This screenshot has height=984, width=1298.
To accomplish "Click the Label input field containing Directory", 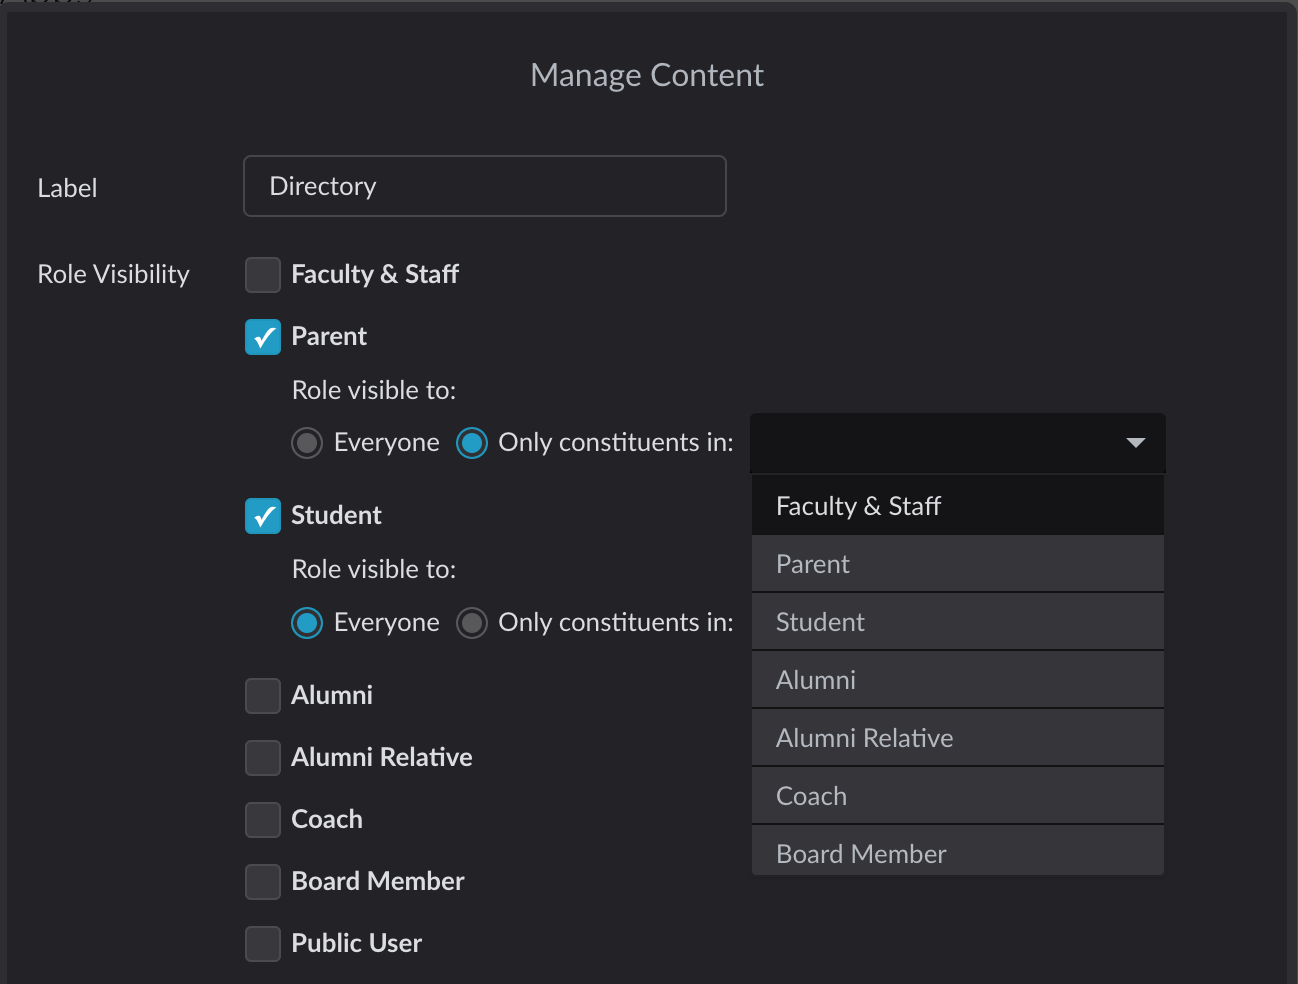I will (485, 186).
